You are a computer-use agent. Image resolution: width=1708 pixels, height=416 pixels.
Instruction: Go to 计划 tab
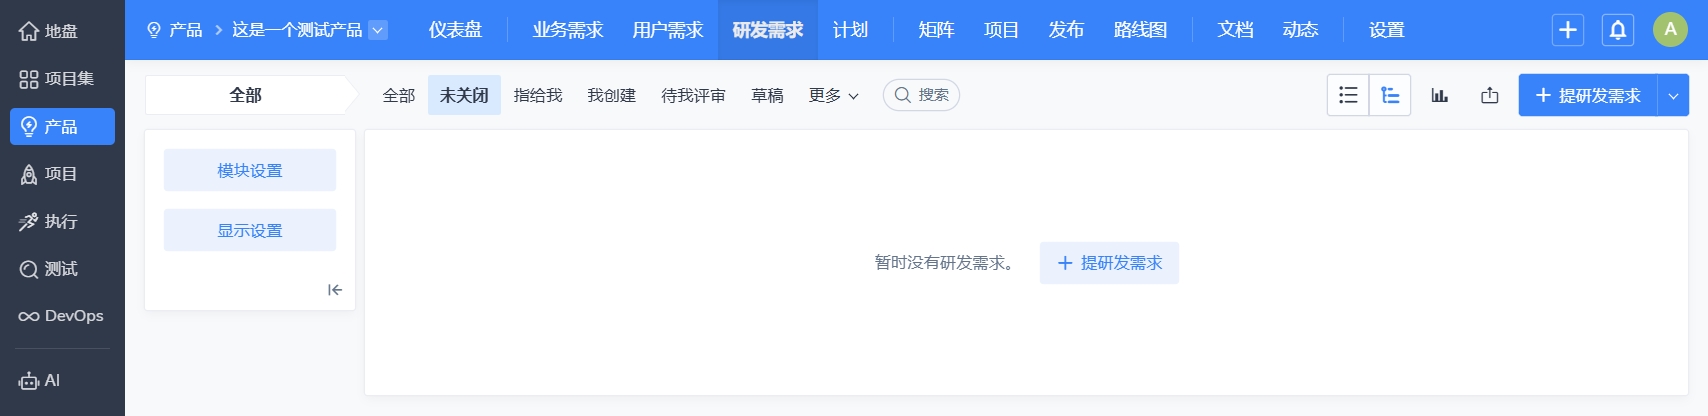pos(850,30)
